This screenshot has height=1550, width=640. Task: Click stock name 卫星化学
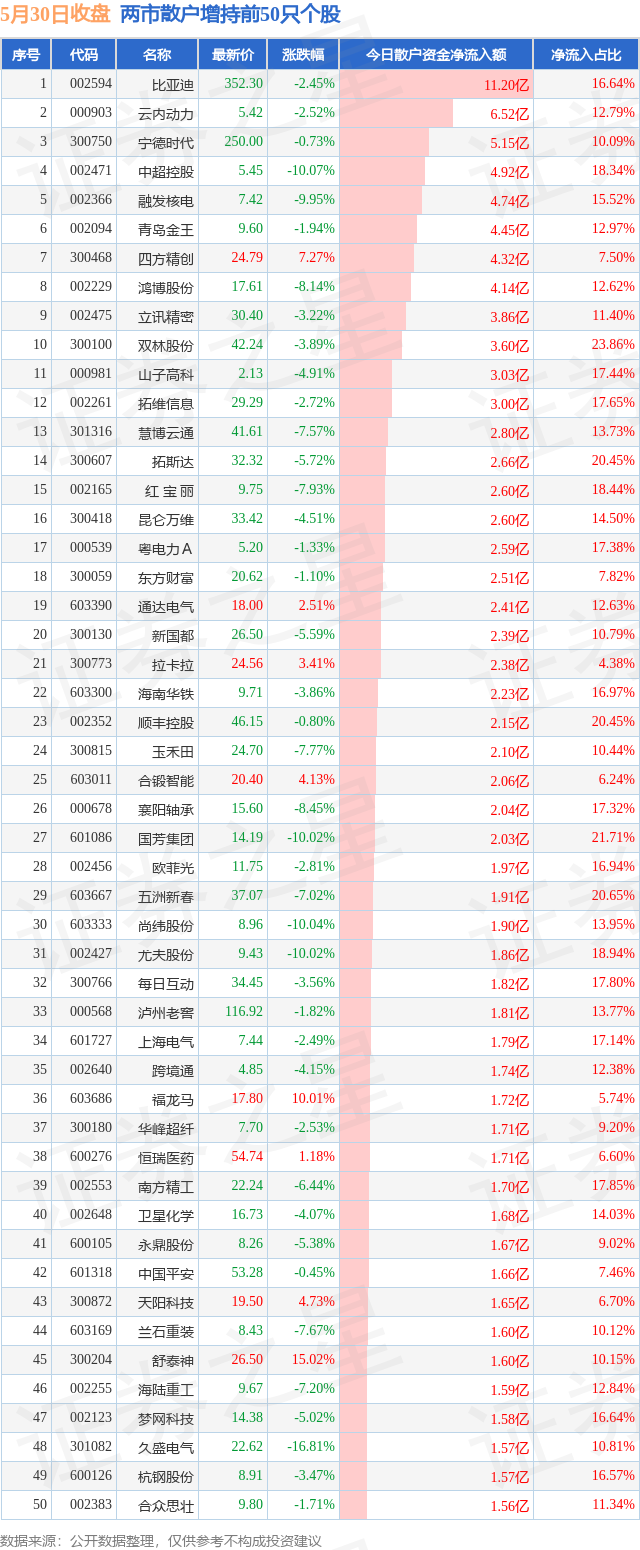pos(166,1215)
